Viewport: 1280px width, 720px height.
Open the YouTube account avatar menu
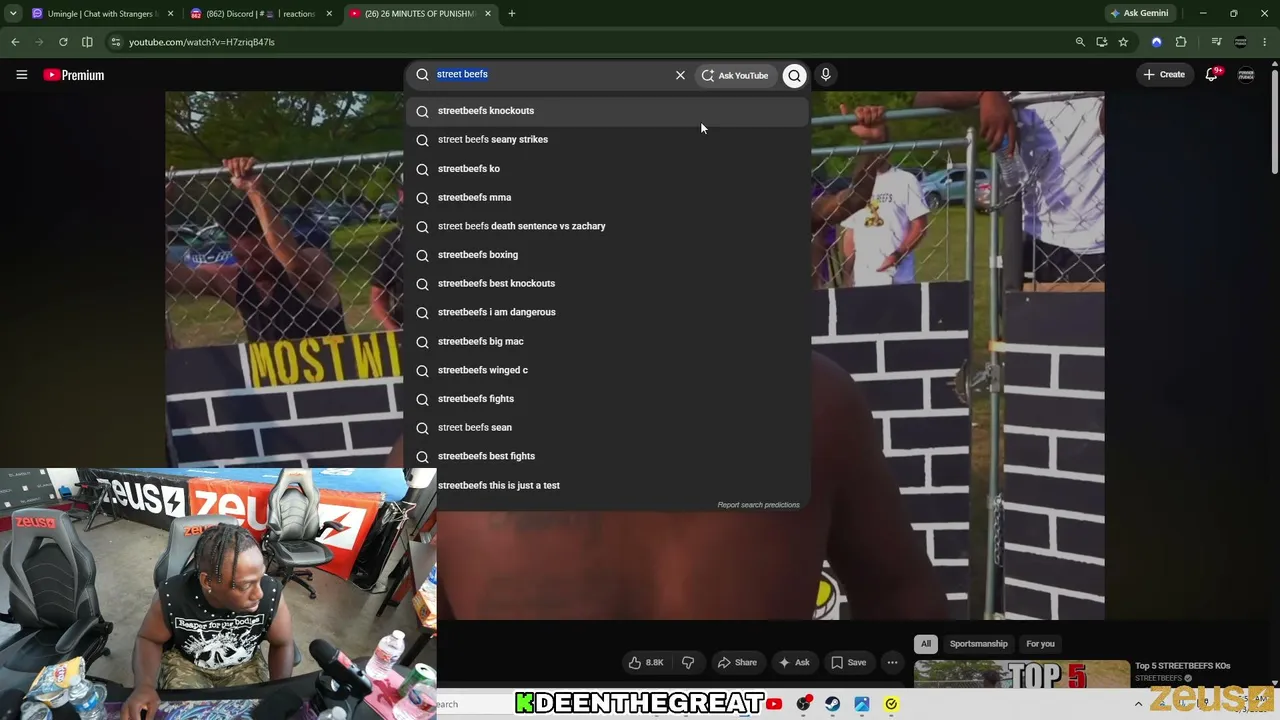pyautogui.click(x=1246, y=74)
